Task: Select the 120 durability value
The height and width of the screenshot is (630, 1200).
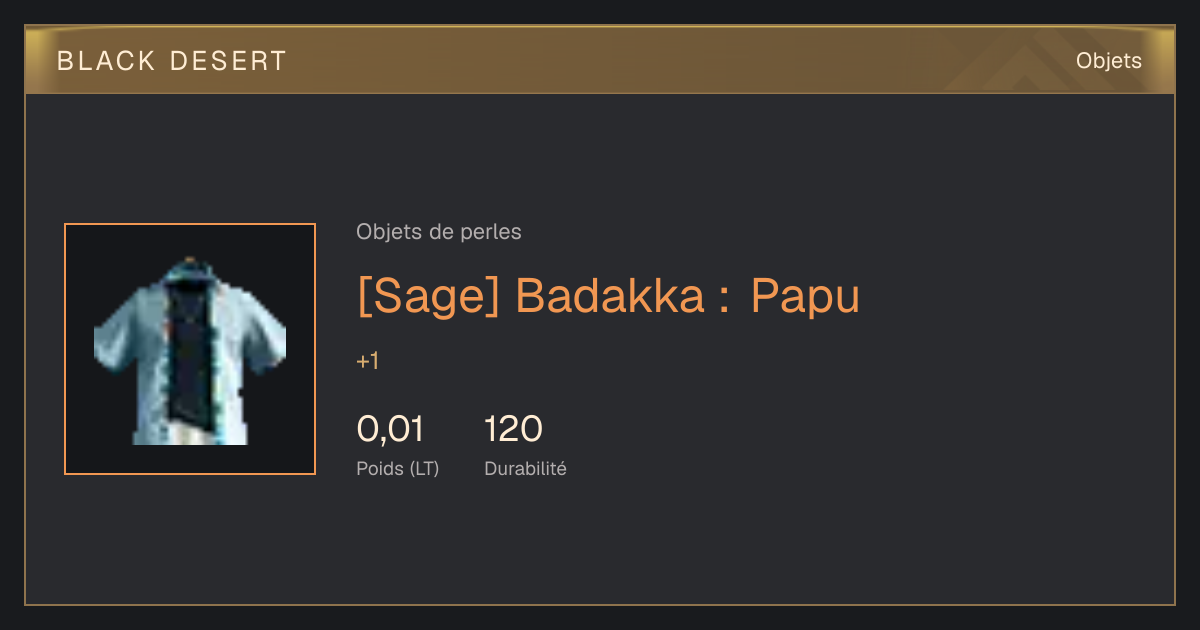Action: tap(513, 429)
